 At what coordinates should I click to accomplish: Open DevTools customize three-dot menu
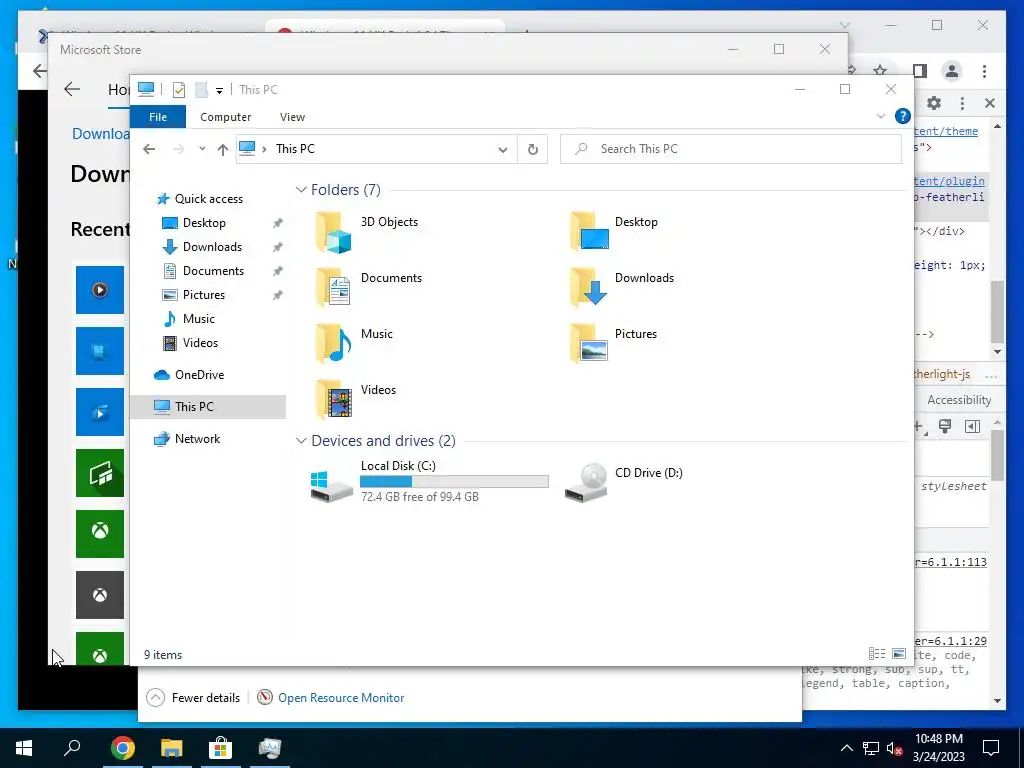tap(962, 103)
